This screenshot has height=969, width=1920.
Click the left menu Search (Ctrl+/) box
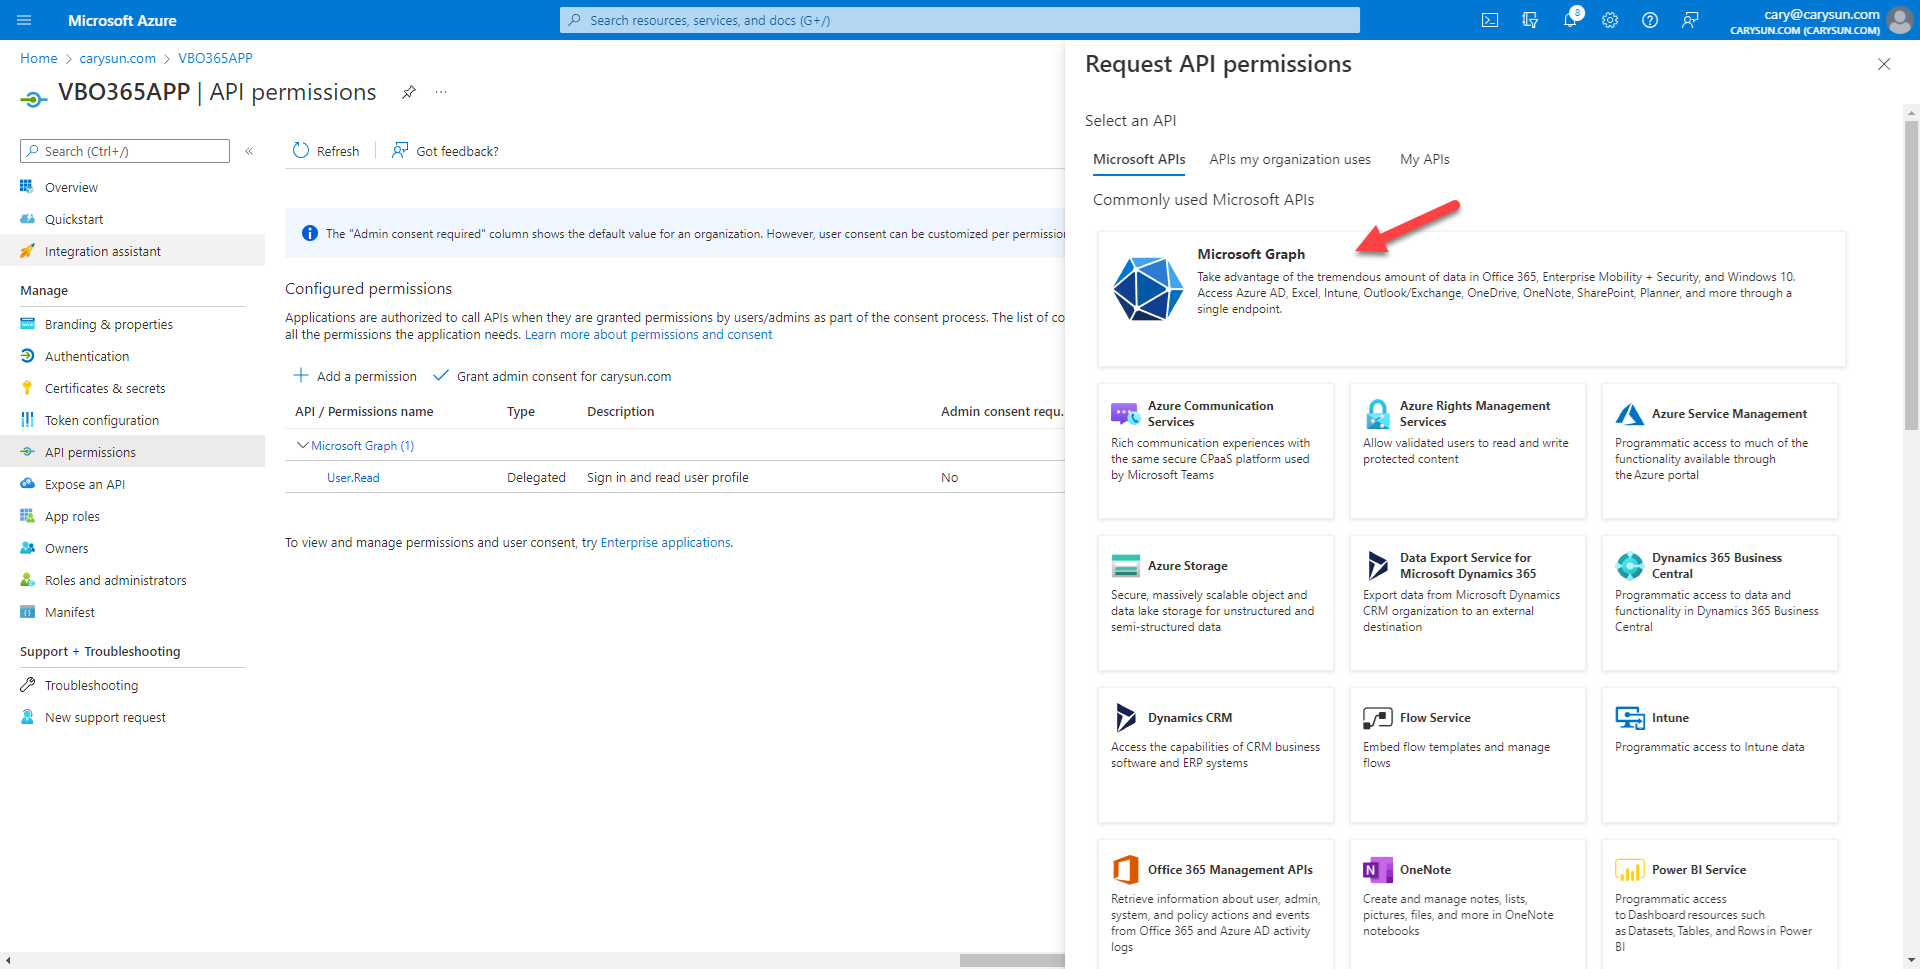(x=125, y=151)
